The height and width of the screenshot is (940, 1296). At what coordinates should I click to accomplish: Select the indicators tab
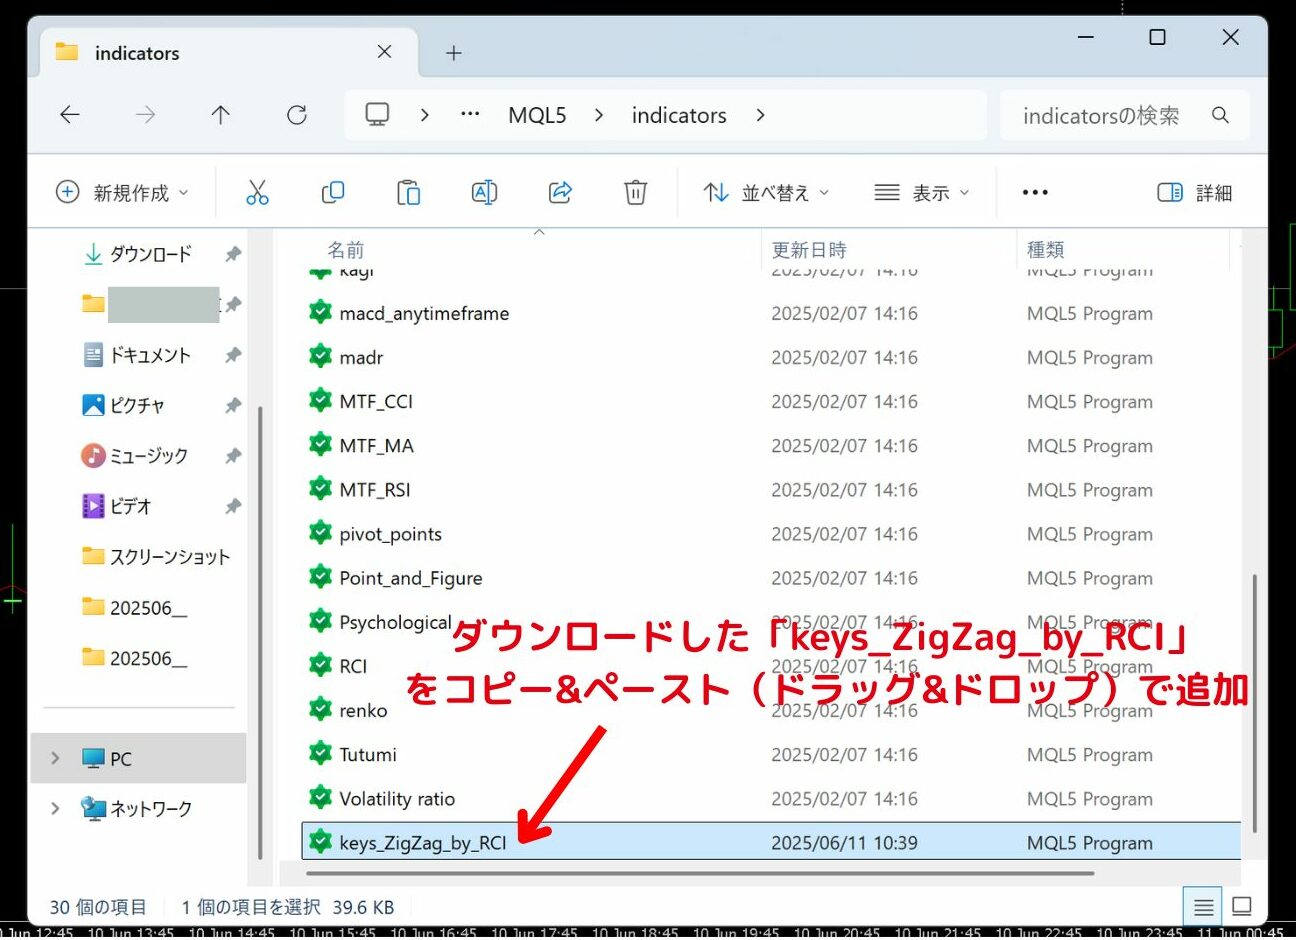point(135,52)
